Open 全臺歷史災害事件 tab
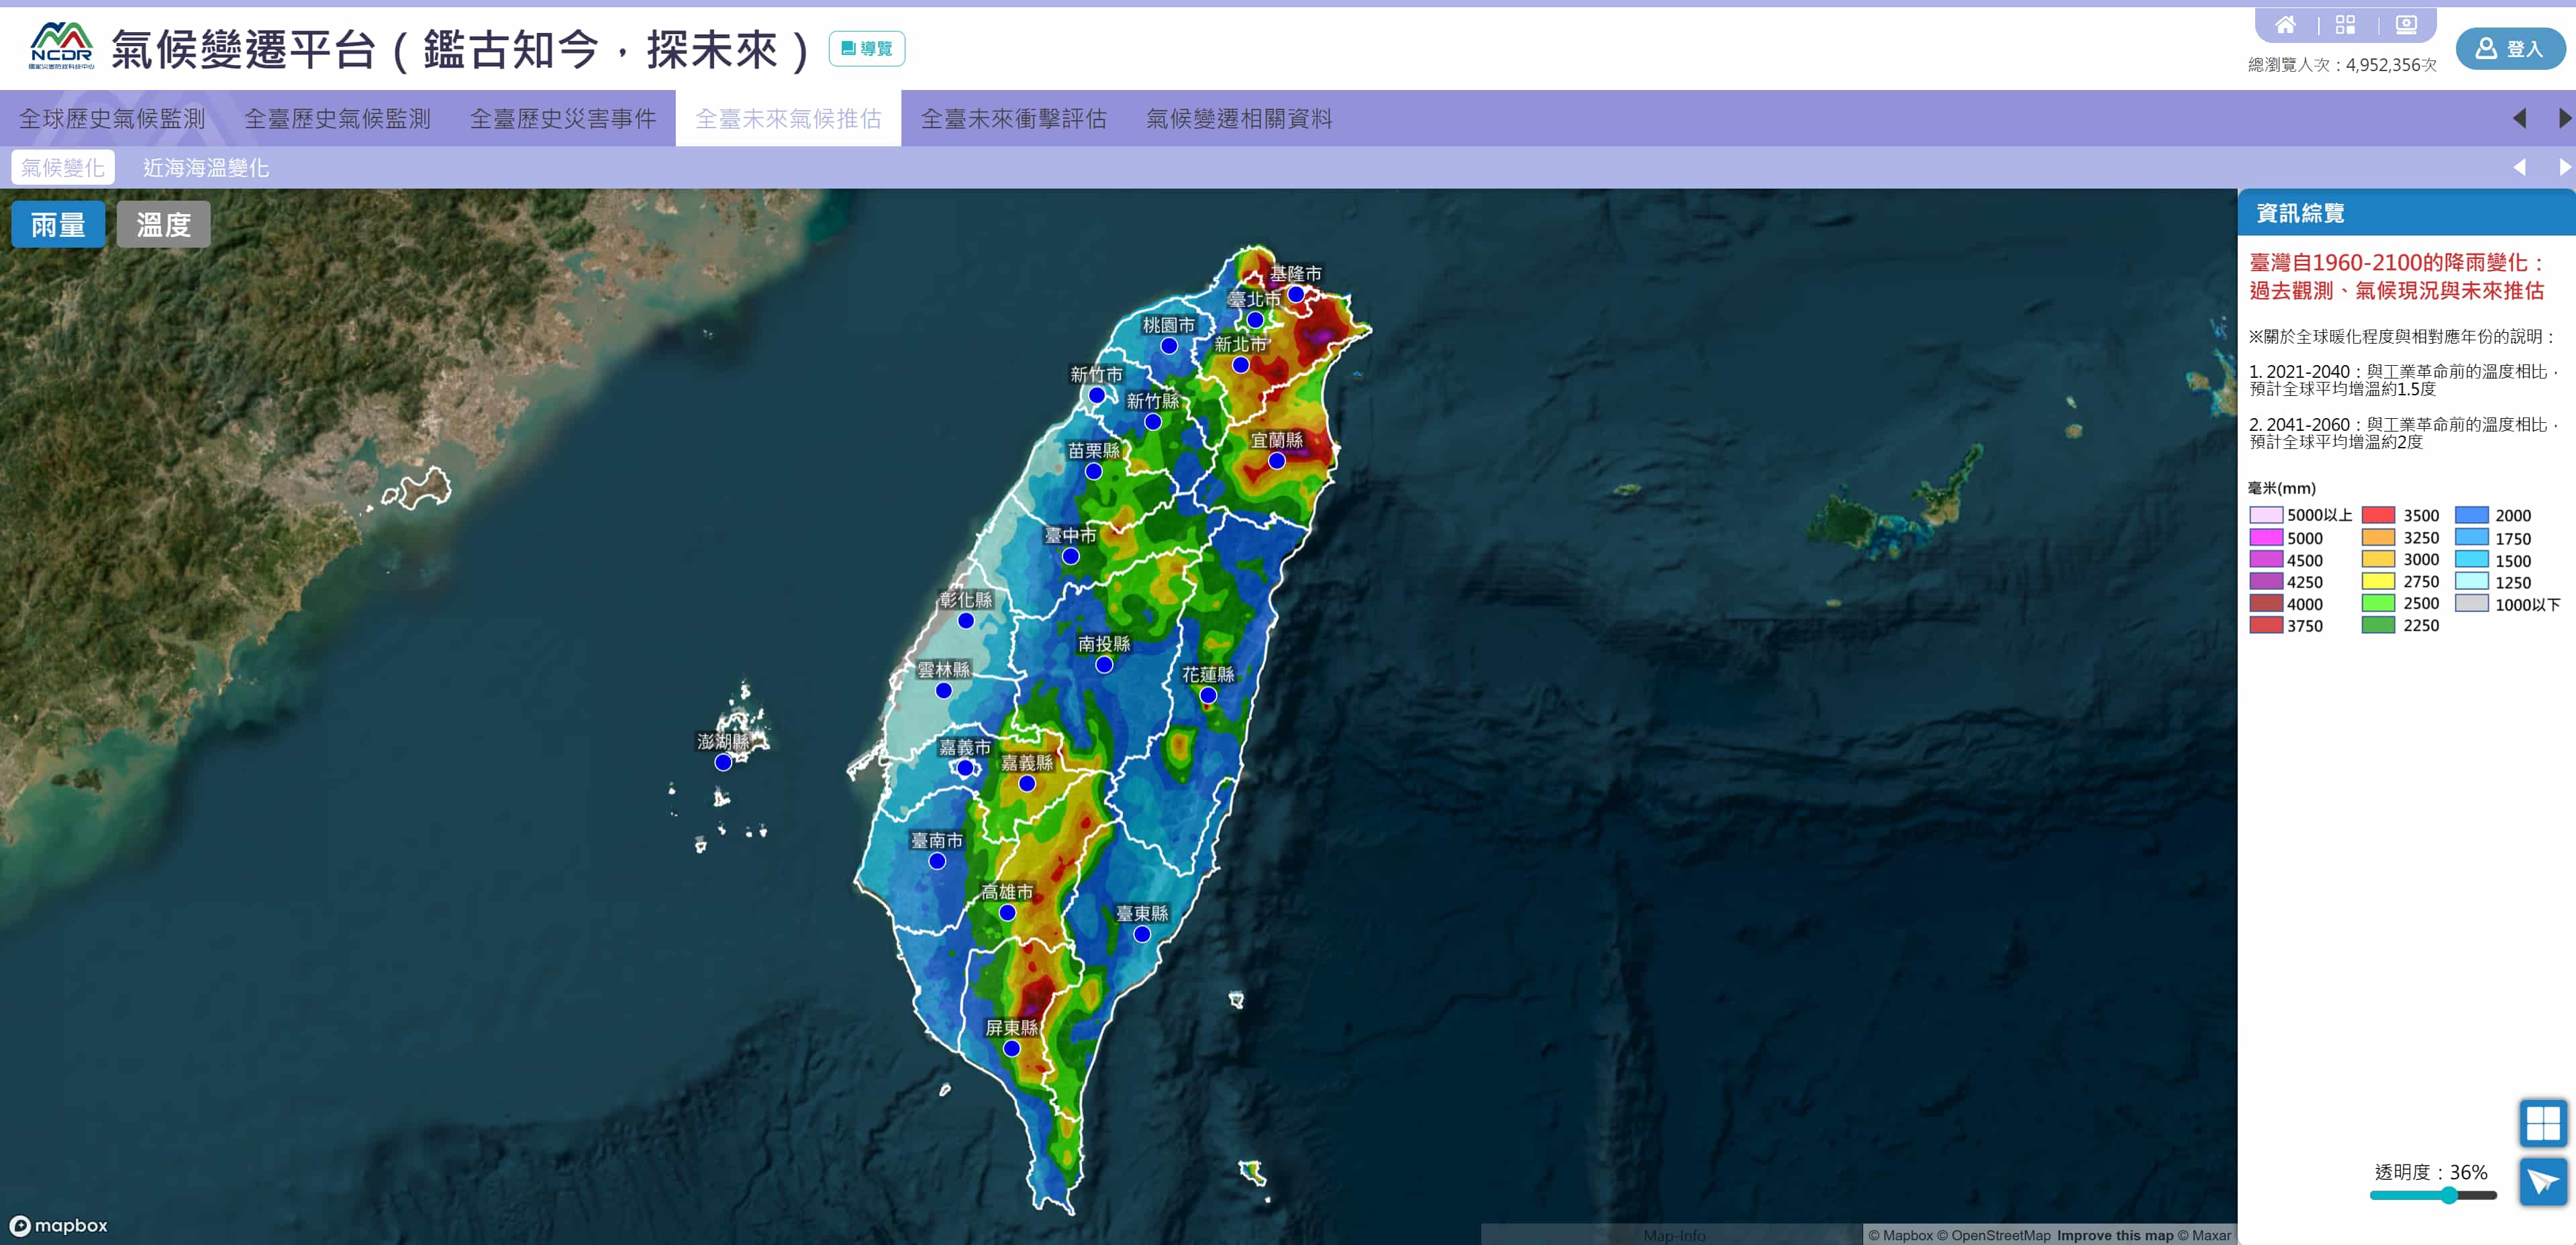The height and width of the screenshot is (1245, 2576). (x=563, y=119)
